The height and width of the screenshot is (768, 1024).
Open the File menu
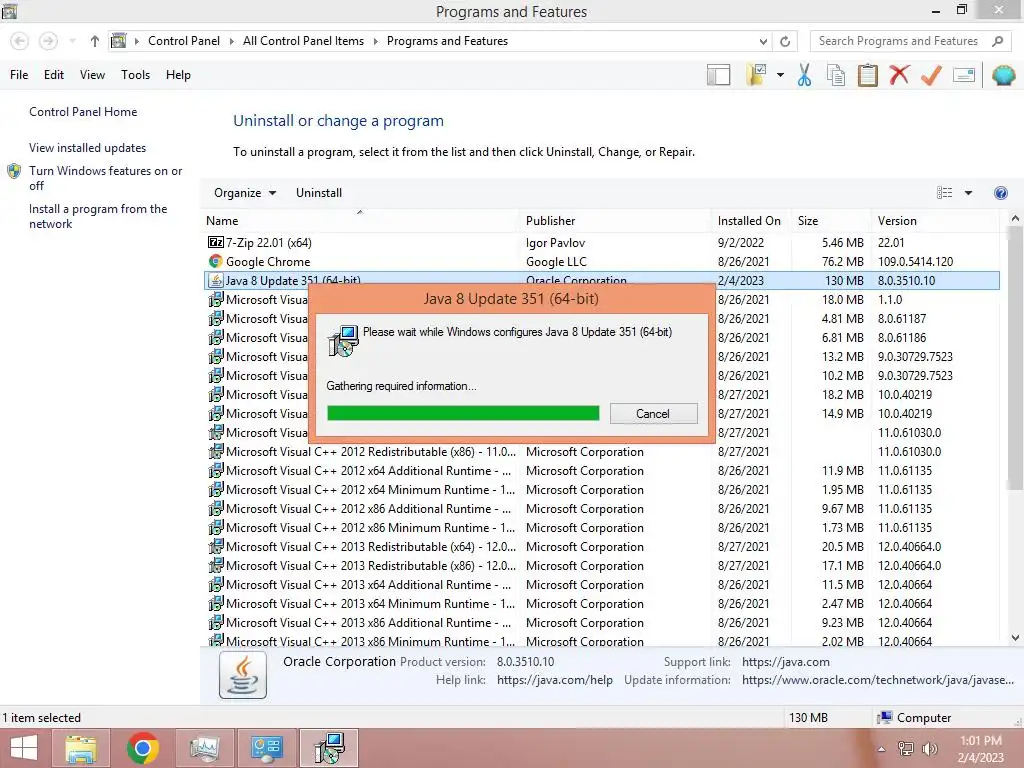click(19, 75)
